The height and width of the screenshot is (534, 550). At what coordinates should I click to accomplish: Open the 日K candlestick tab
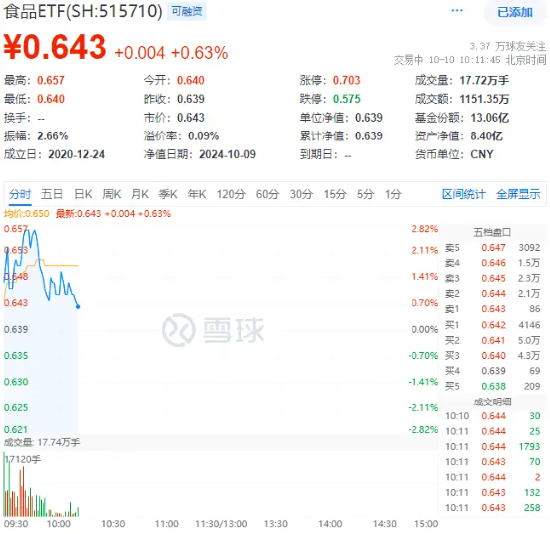83,194
